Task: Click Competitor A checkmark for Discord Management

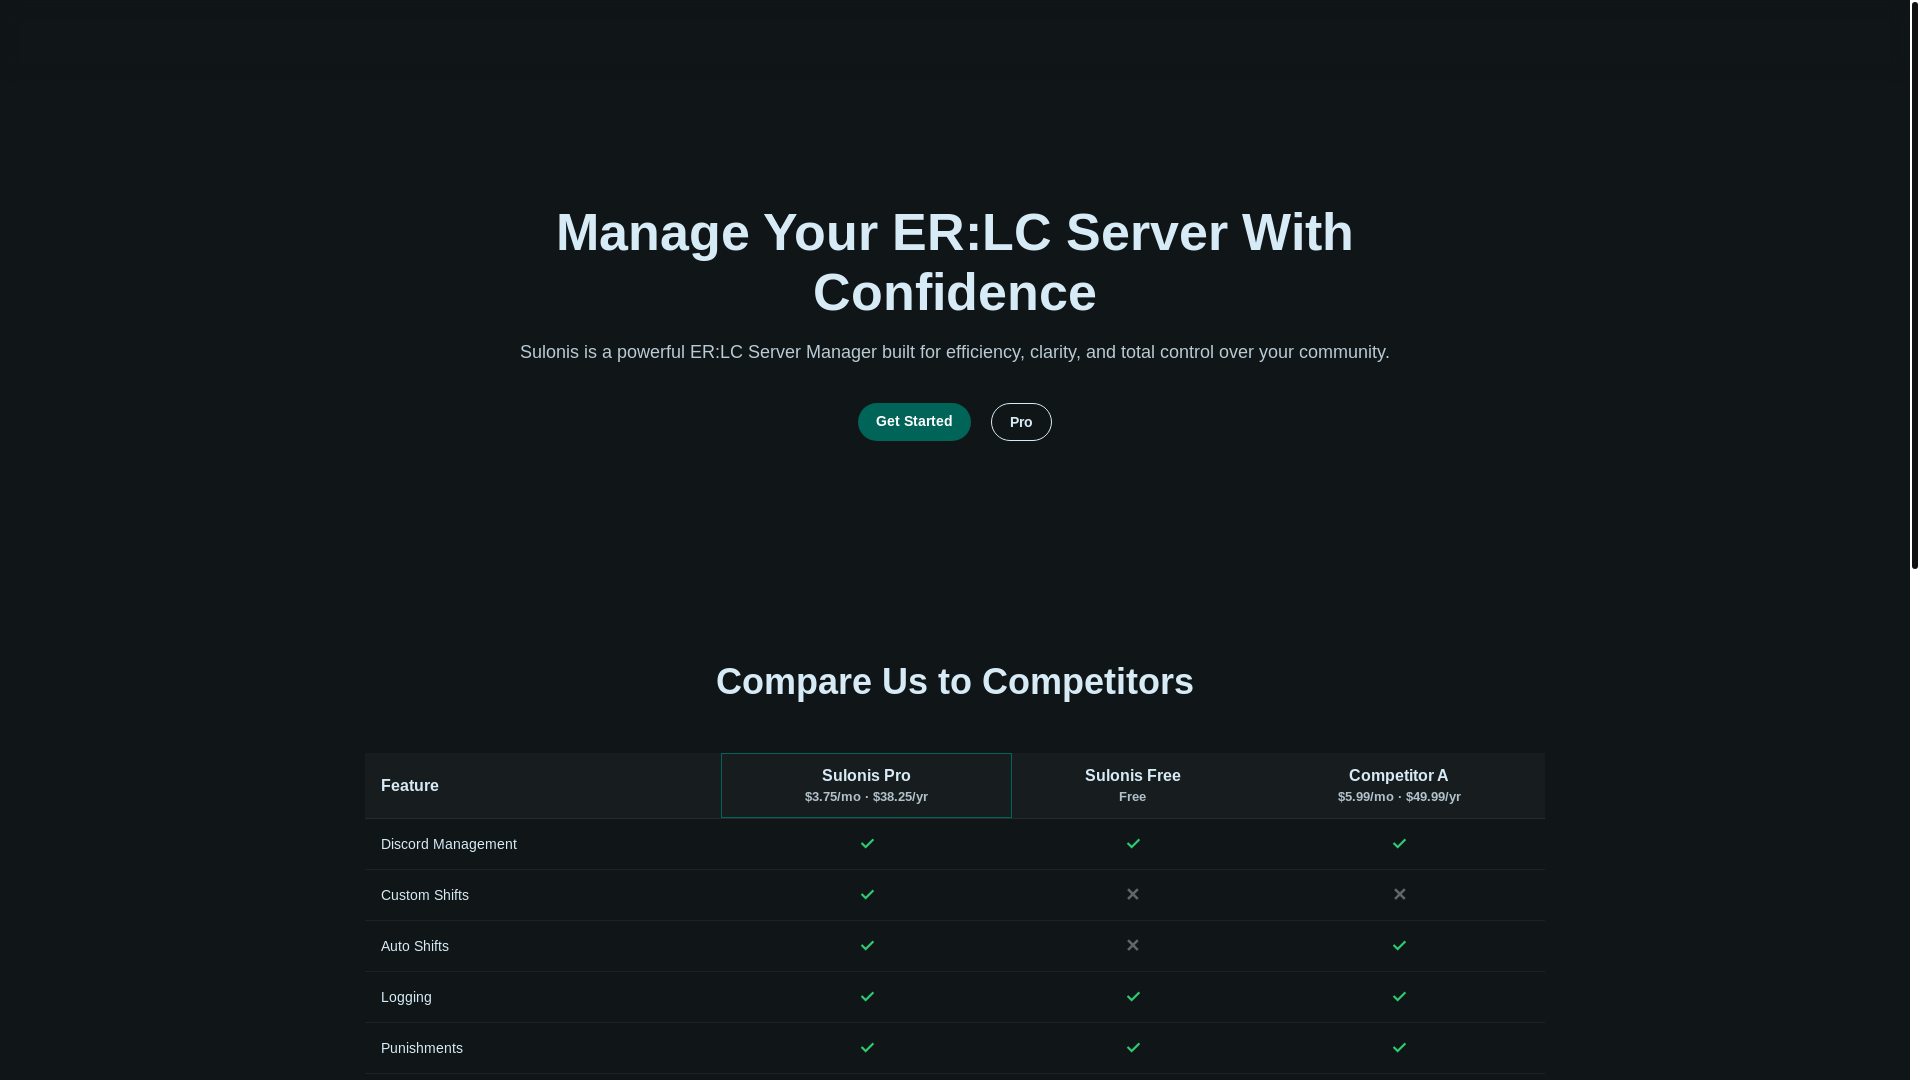Action: (1399, 844)
